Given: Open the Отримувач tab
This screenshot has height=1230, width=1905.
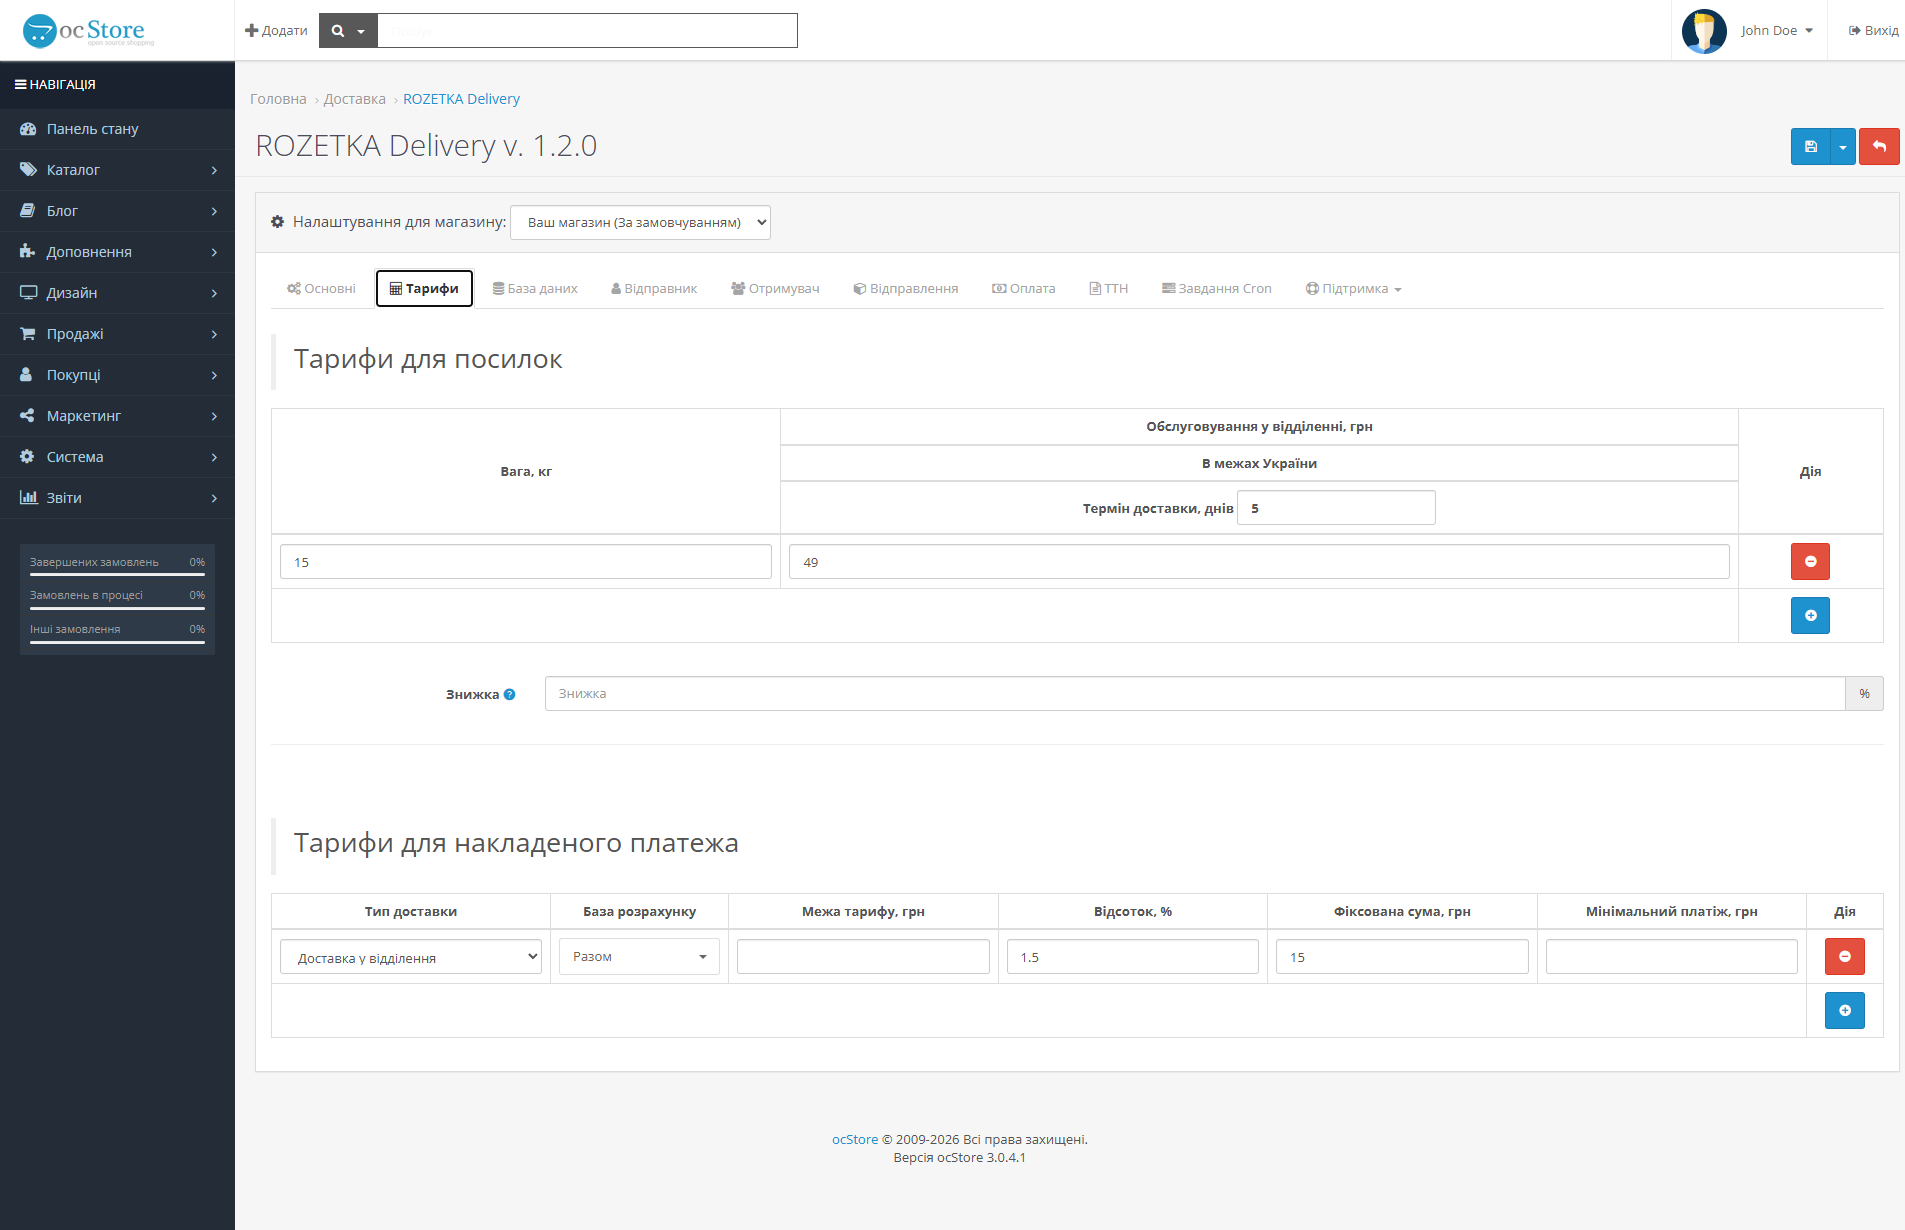Looking at the screenshot, I should (775, 289).
